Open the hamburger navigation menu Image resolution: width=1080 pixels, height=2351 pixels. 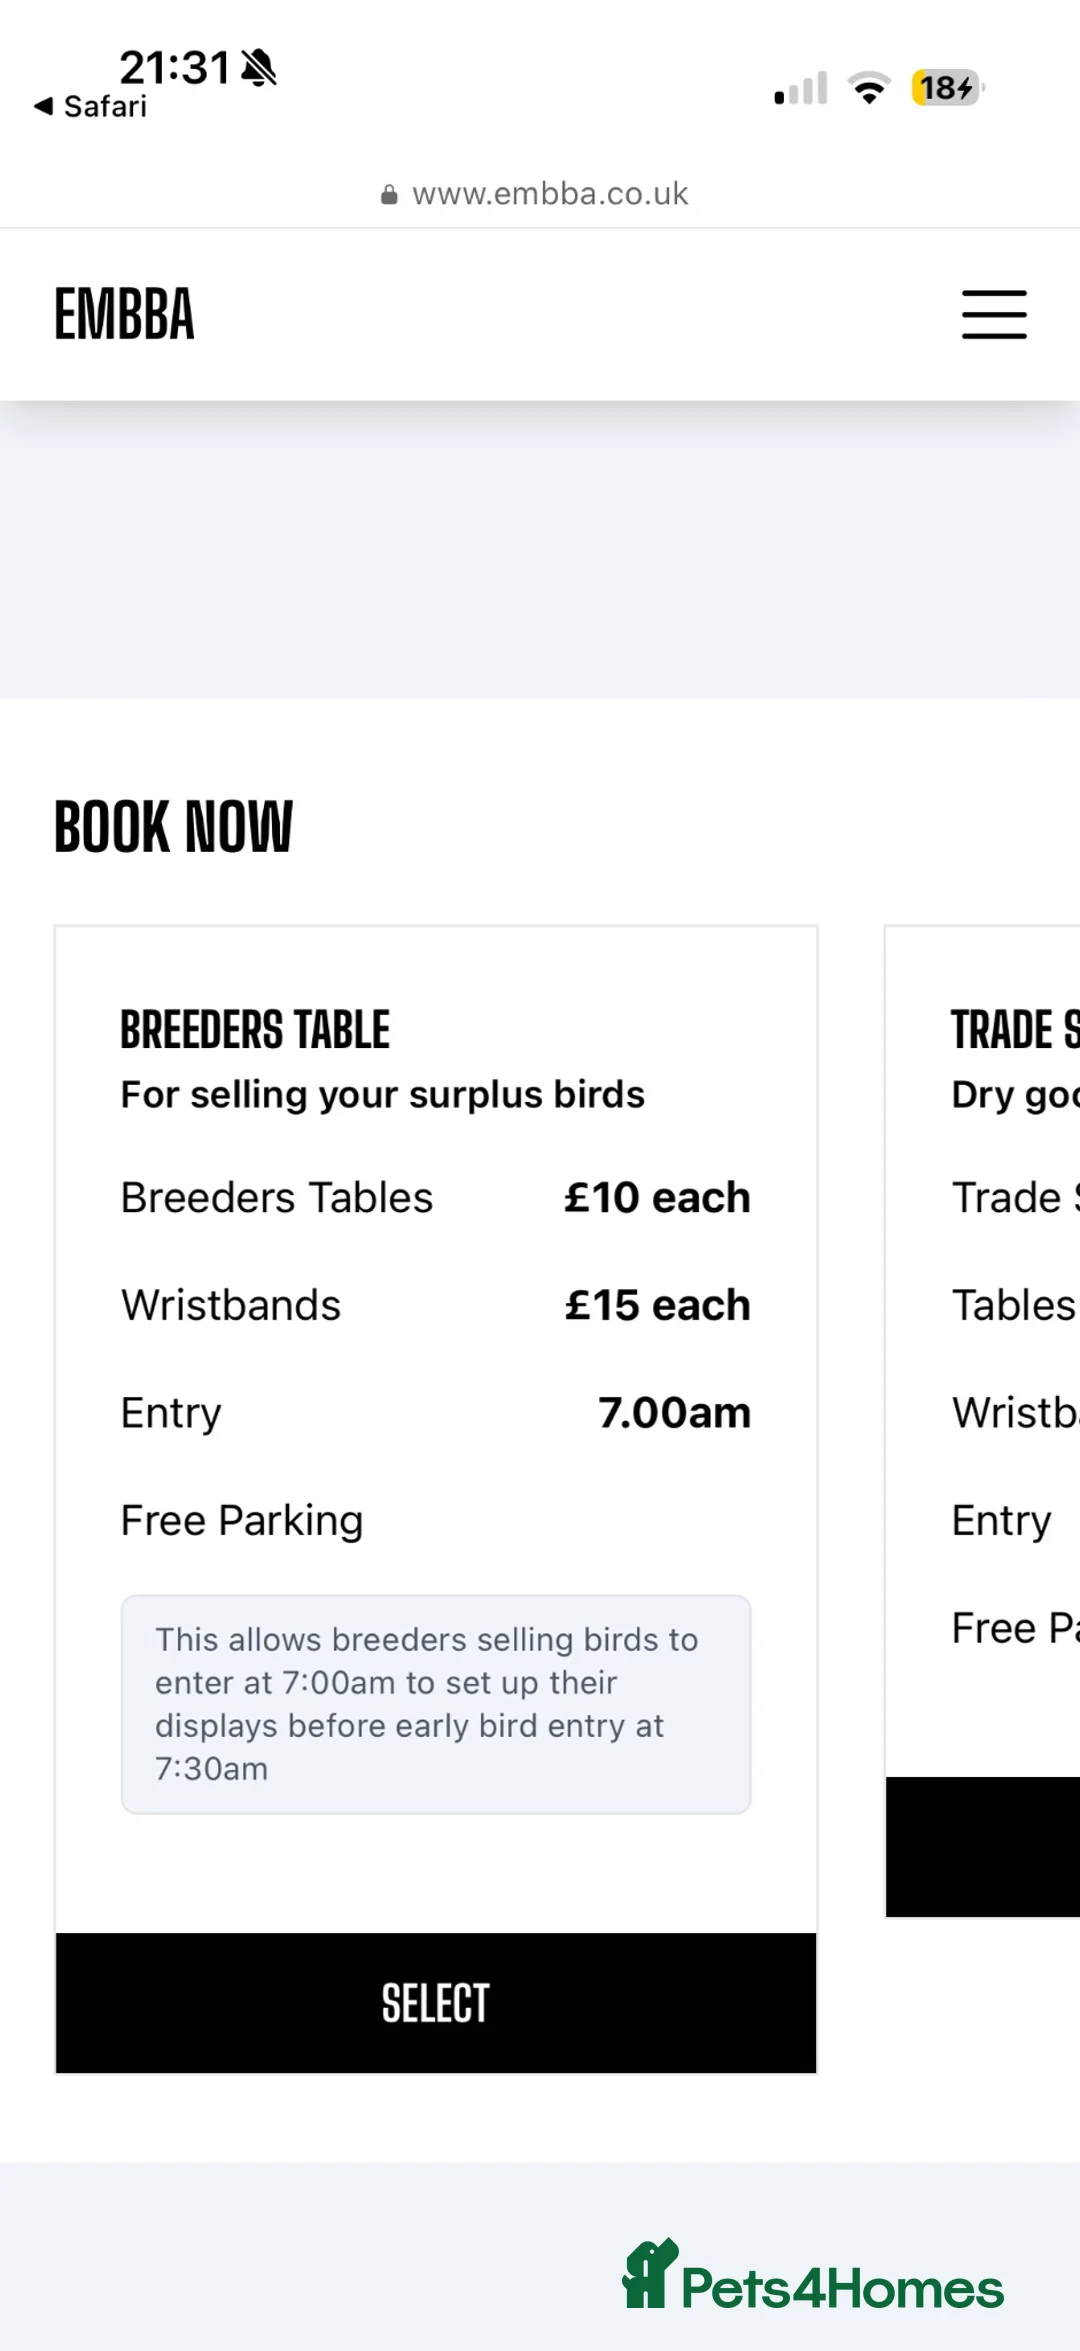[994, 315]
